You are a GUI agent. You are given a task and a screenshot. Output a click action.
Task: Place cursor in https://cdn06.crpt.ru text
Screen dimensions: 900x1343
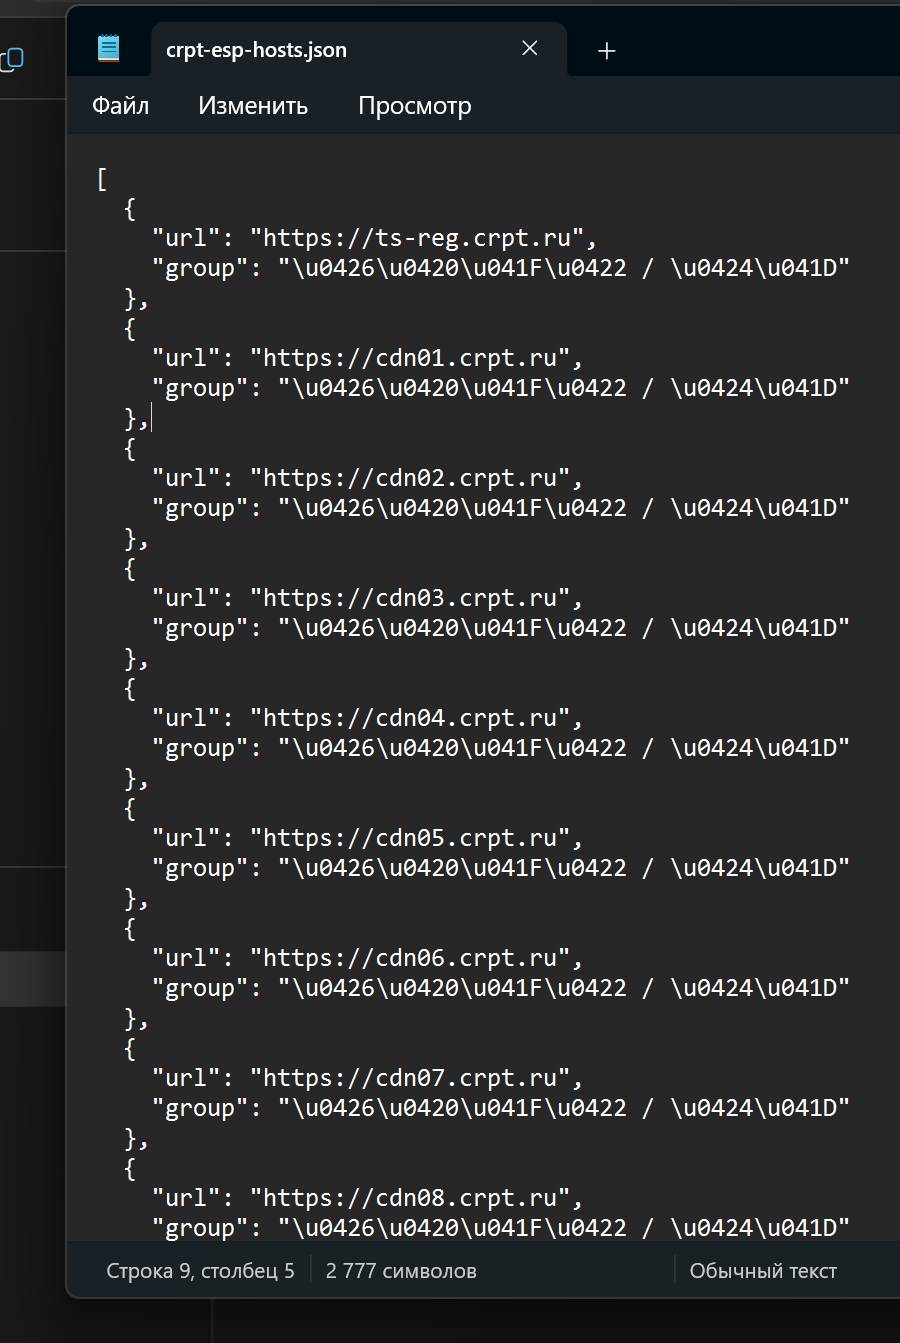click(x=410, y=958)
